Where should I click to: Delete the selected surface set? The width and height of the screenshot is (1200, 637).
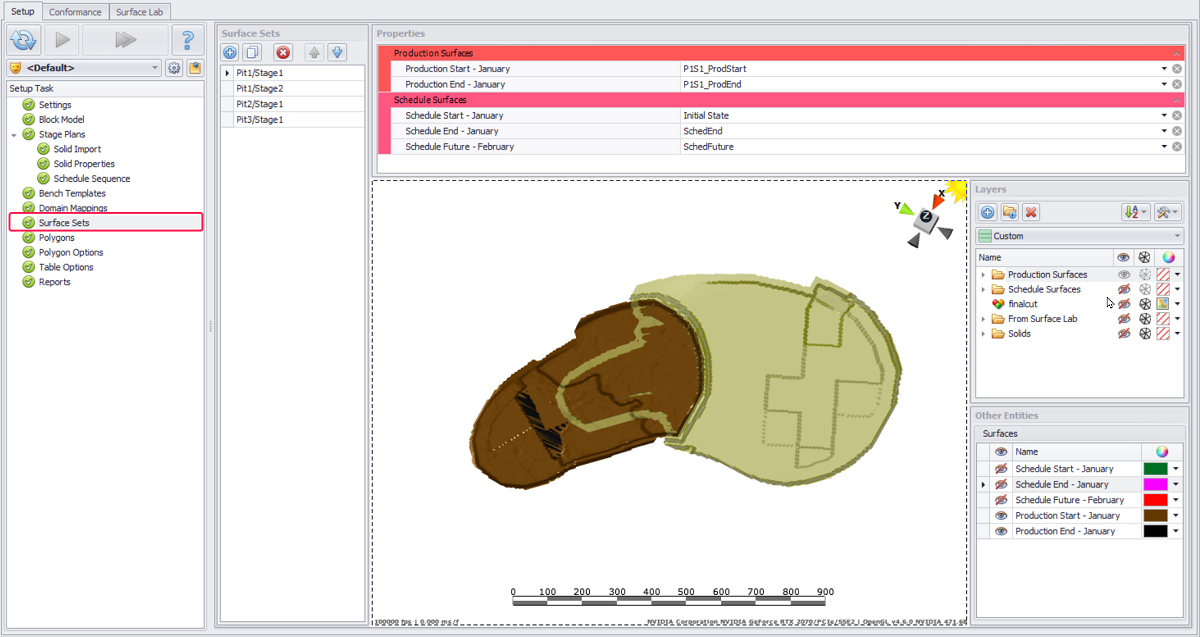pyautogui.click(x=283, y=52)
